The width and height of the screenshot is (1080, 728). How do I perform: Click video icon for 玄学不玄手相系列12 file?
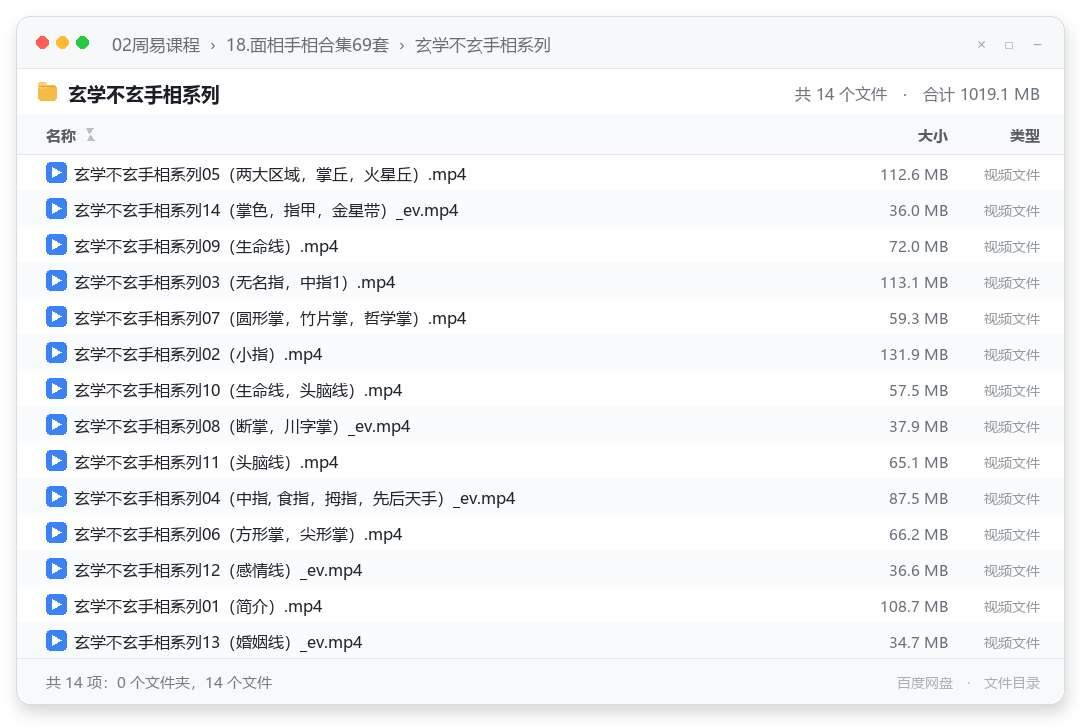[56, 569]
